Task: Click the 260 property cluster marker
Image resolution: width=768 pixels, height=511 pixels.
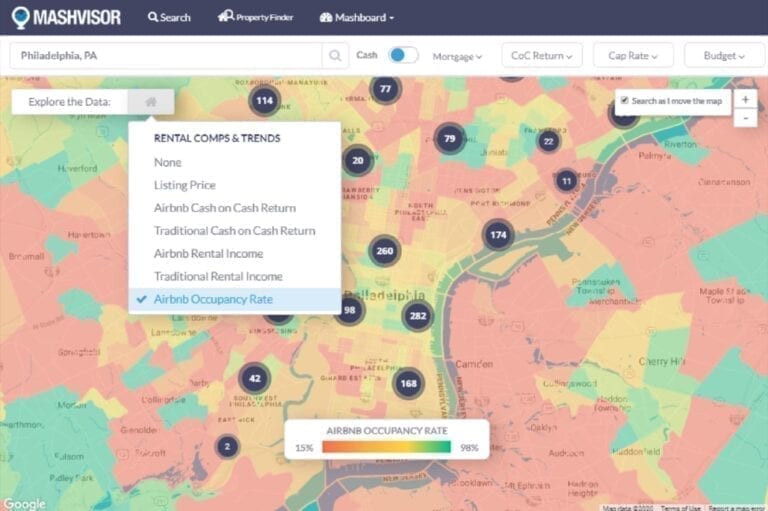Action: (384, 251)
